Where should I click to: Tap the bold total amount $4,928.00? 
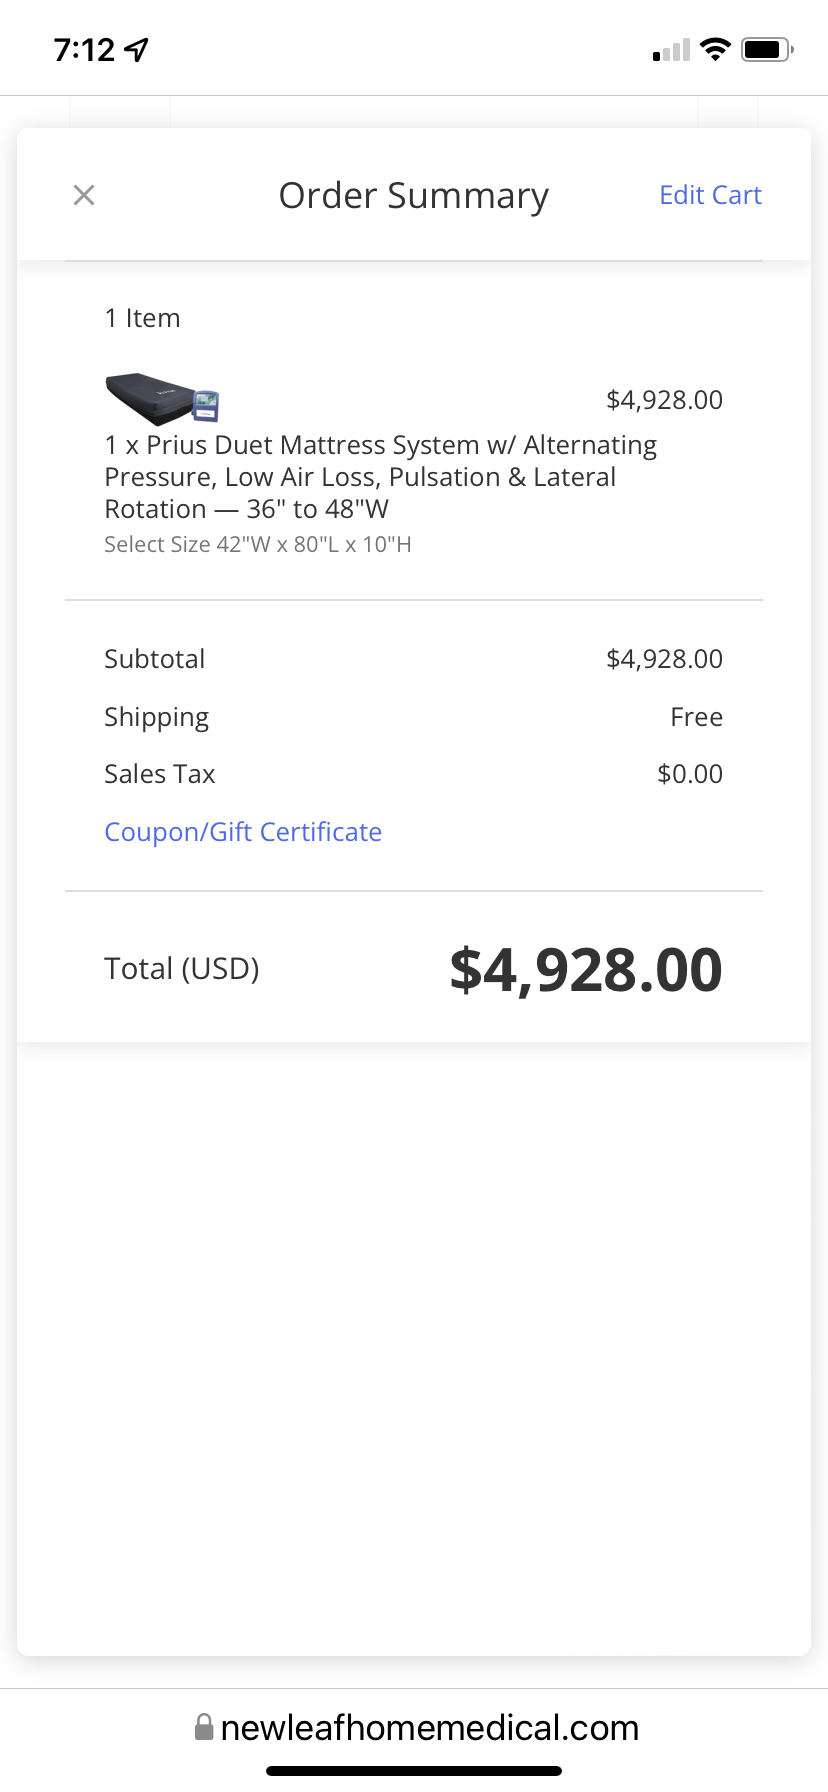586,970
